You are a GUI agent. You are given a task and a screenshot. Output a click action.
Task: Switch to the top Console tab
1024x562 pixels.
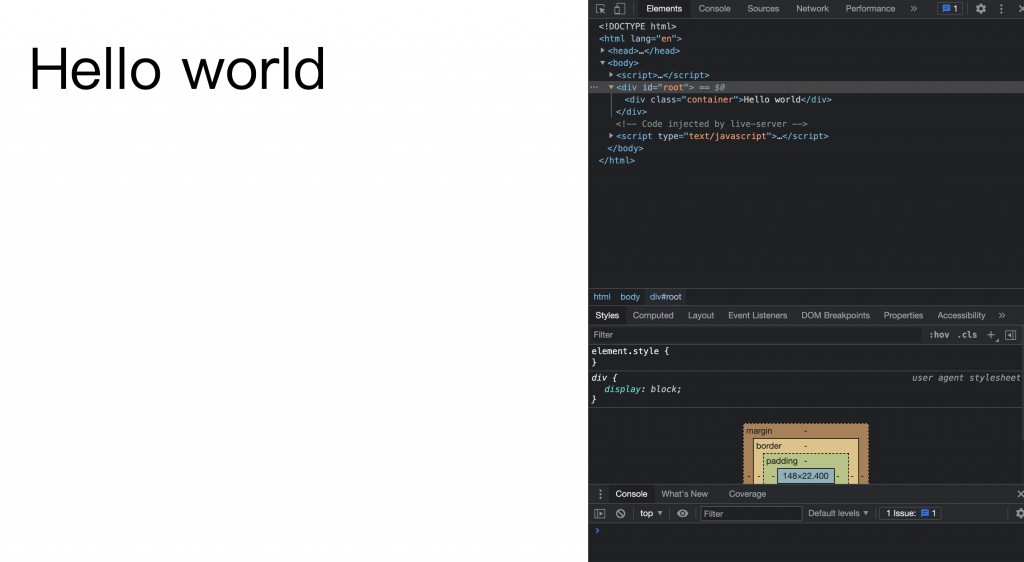[714, 8]
